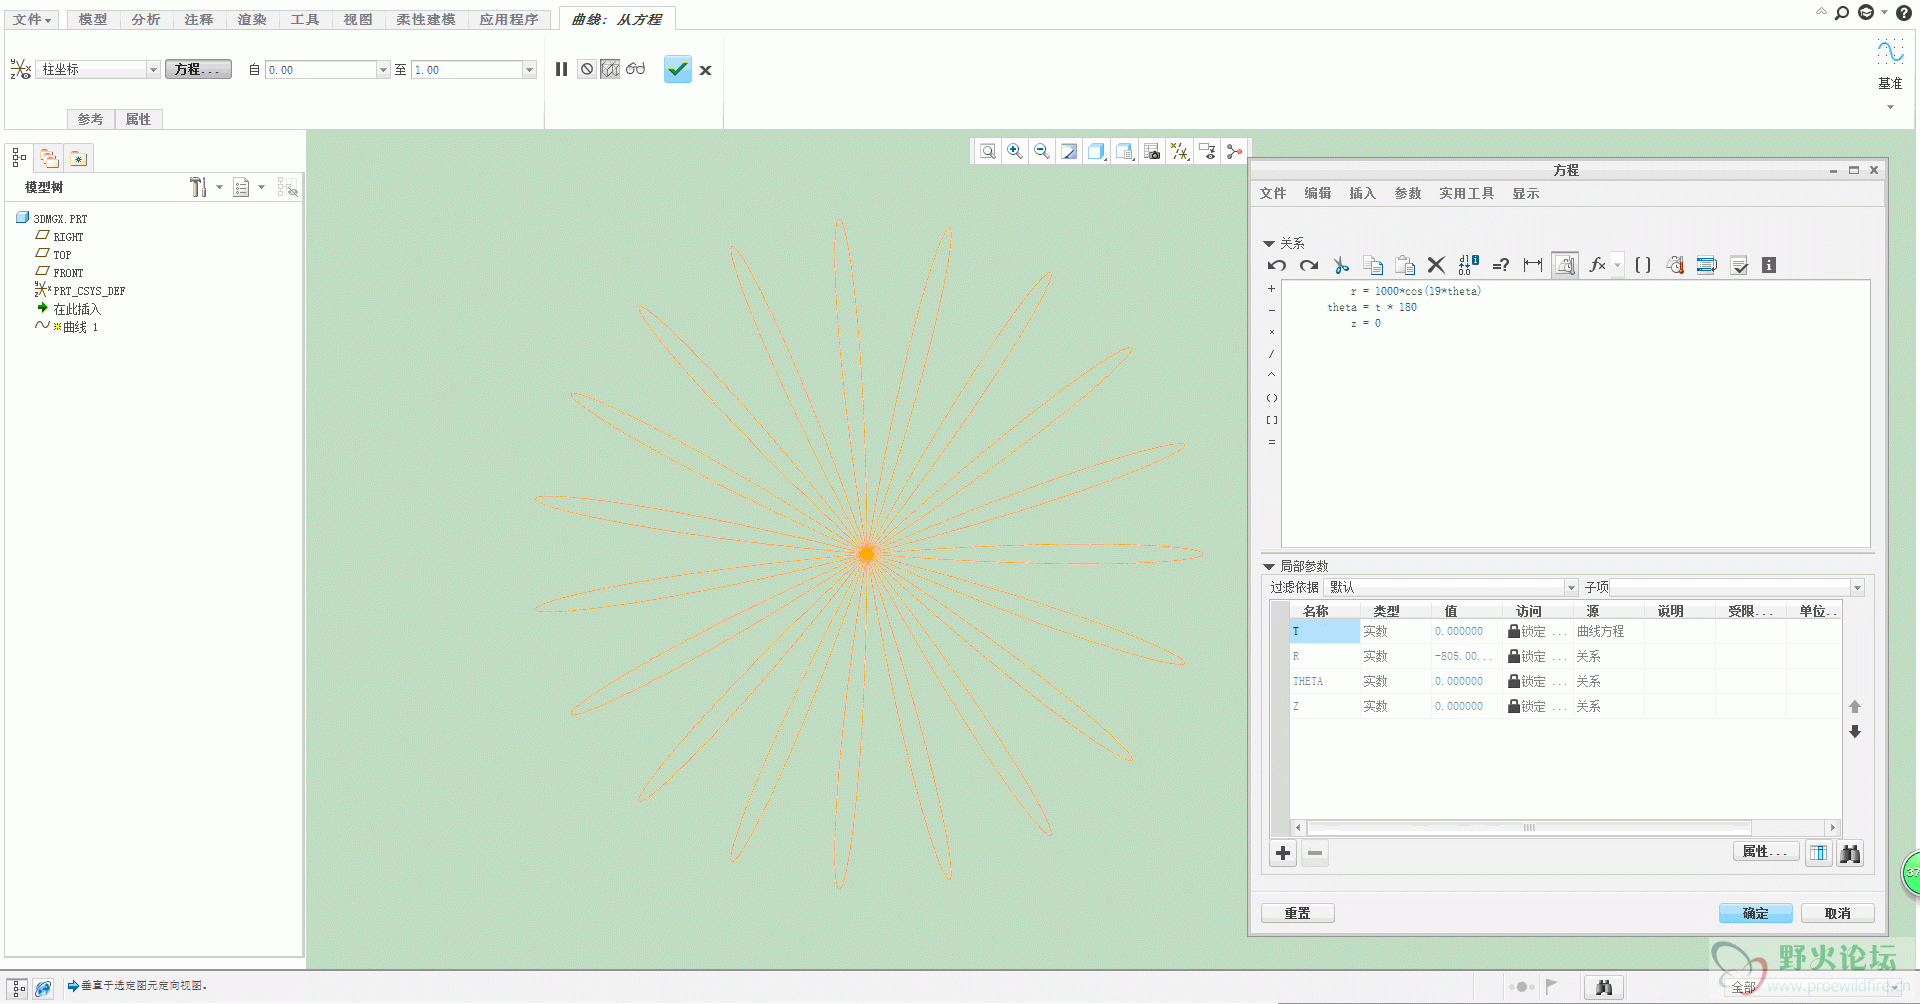This screenshot has height=1004, width=1920.
Task: Paste text into the relations editor
Action: point(1405,265)
